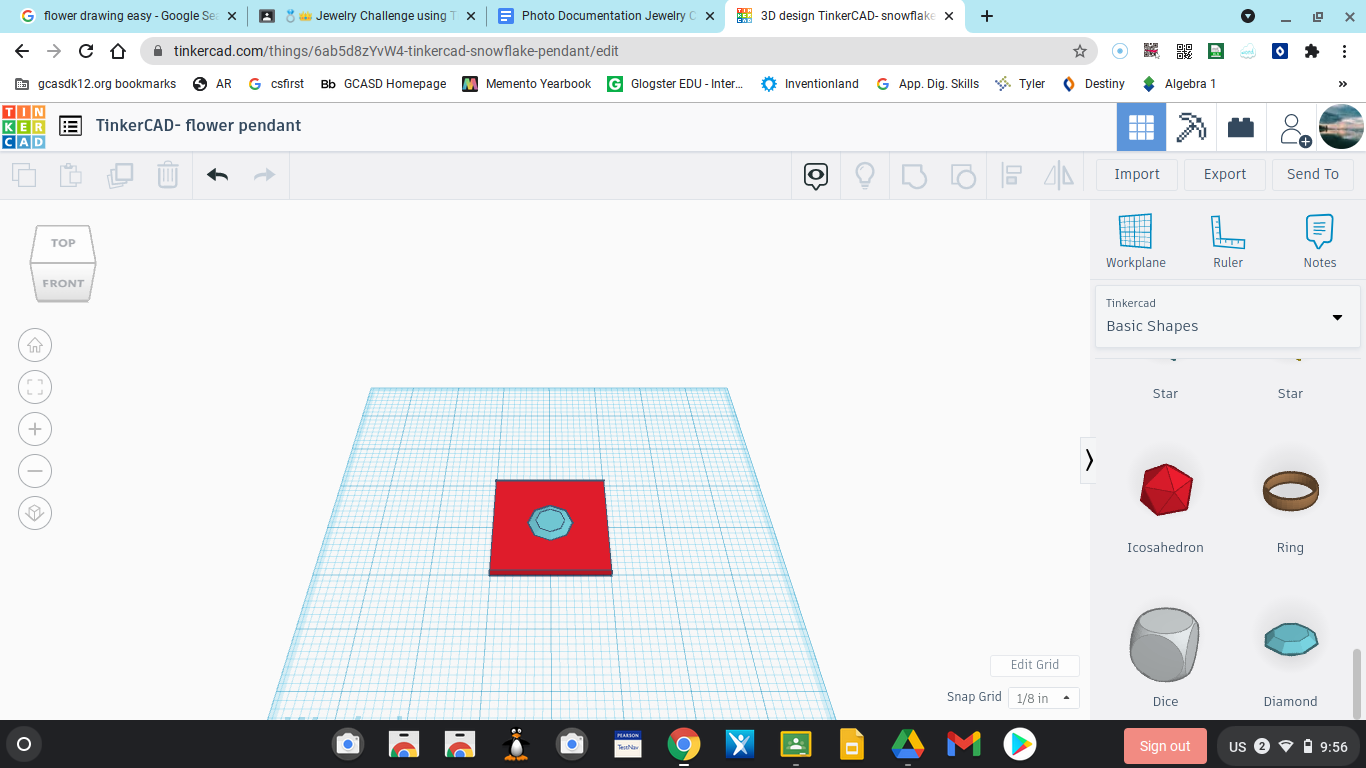The height and width of the screenshot is (768, 1366).
Task: Click the Edit Grid button
Action: point(1034,665)
